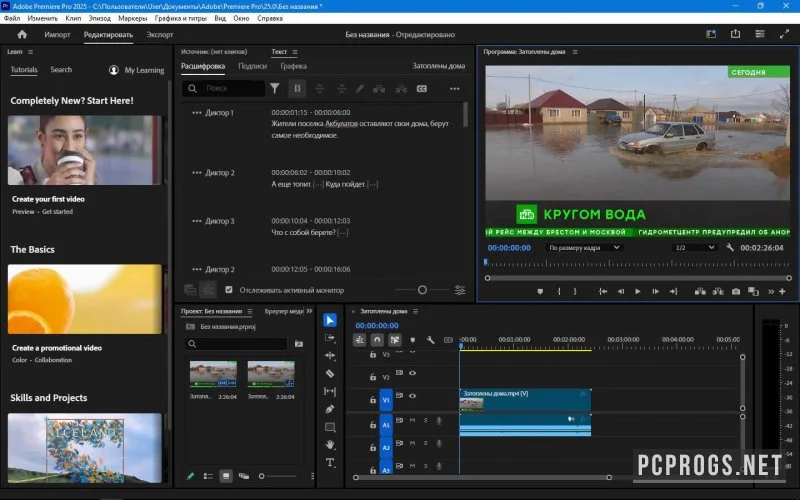Click the transcript pauses toggle icon
Image resolution: width=800 pixels, height=500 pixels.
point(297,88)
